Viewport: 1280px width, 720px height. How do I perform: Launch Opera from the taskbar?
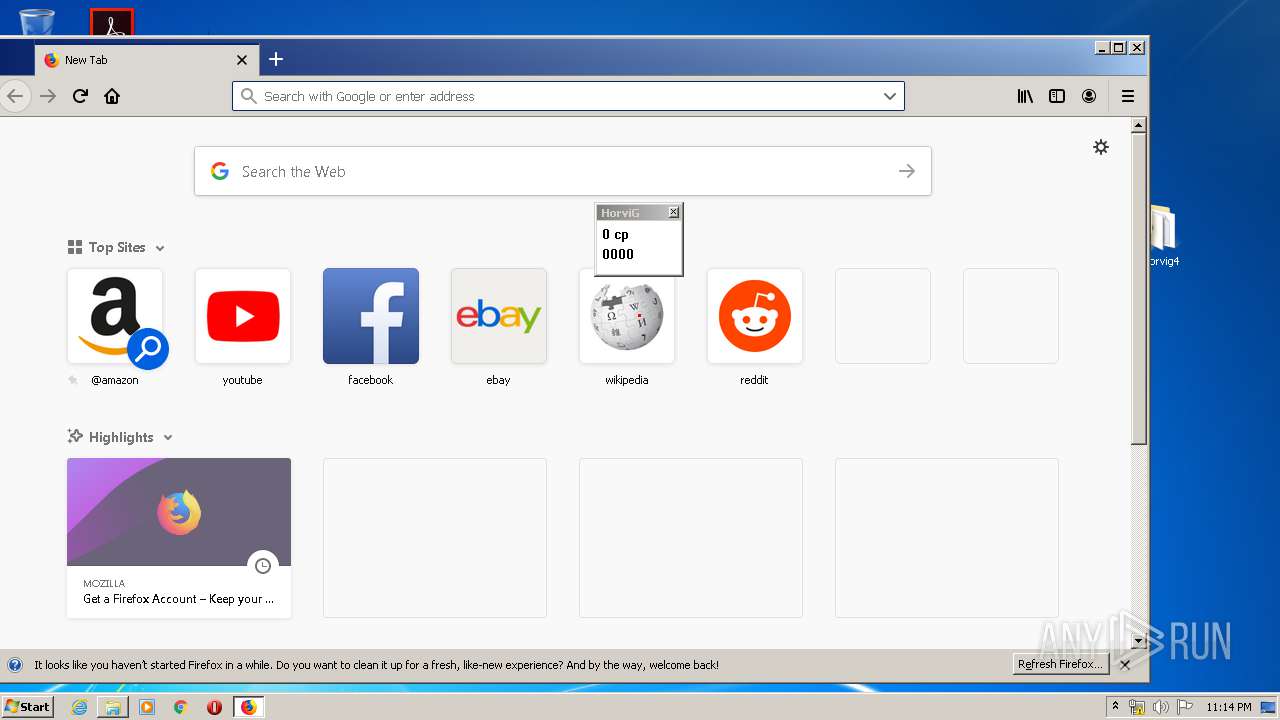[214, 707]
